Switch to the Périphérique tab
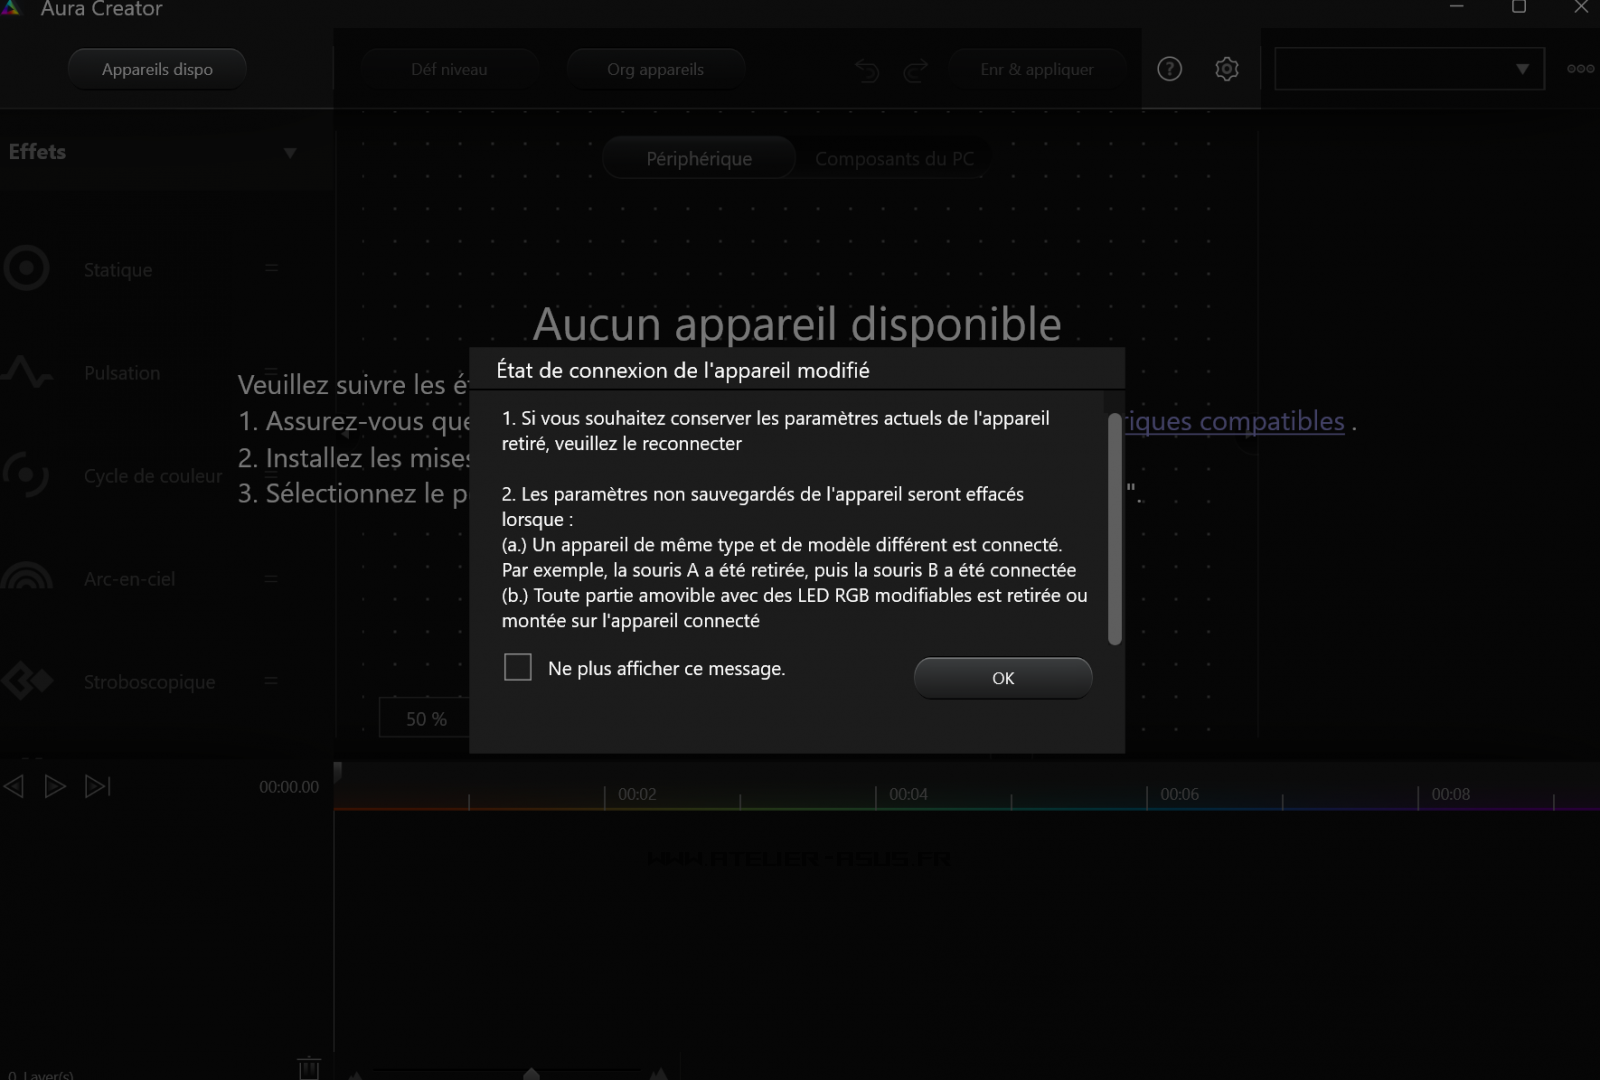 (x=699, y=159)
